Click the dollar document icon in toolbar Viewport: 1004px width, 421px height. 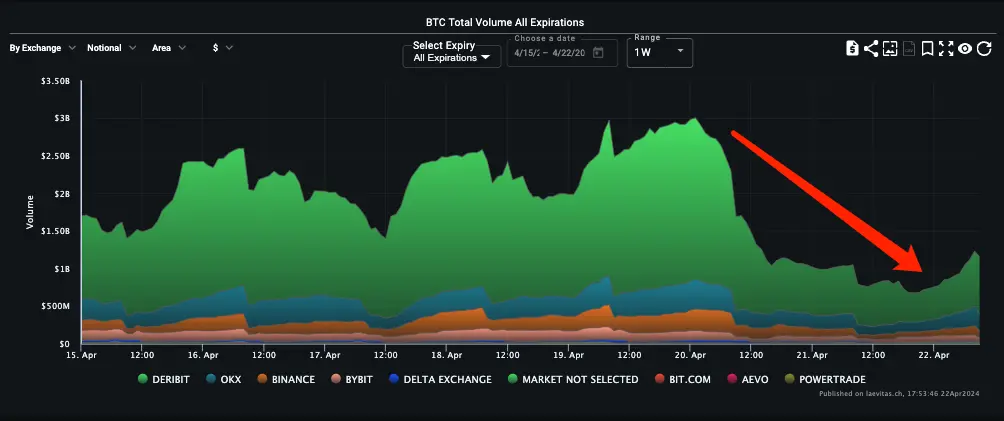click(x=851, y=48)
